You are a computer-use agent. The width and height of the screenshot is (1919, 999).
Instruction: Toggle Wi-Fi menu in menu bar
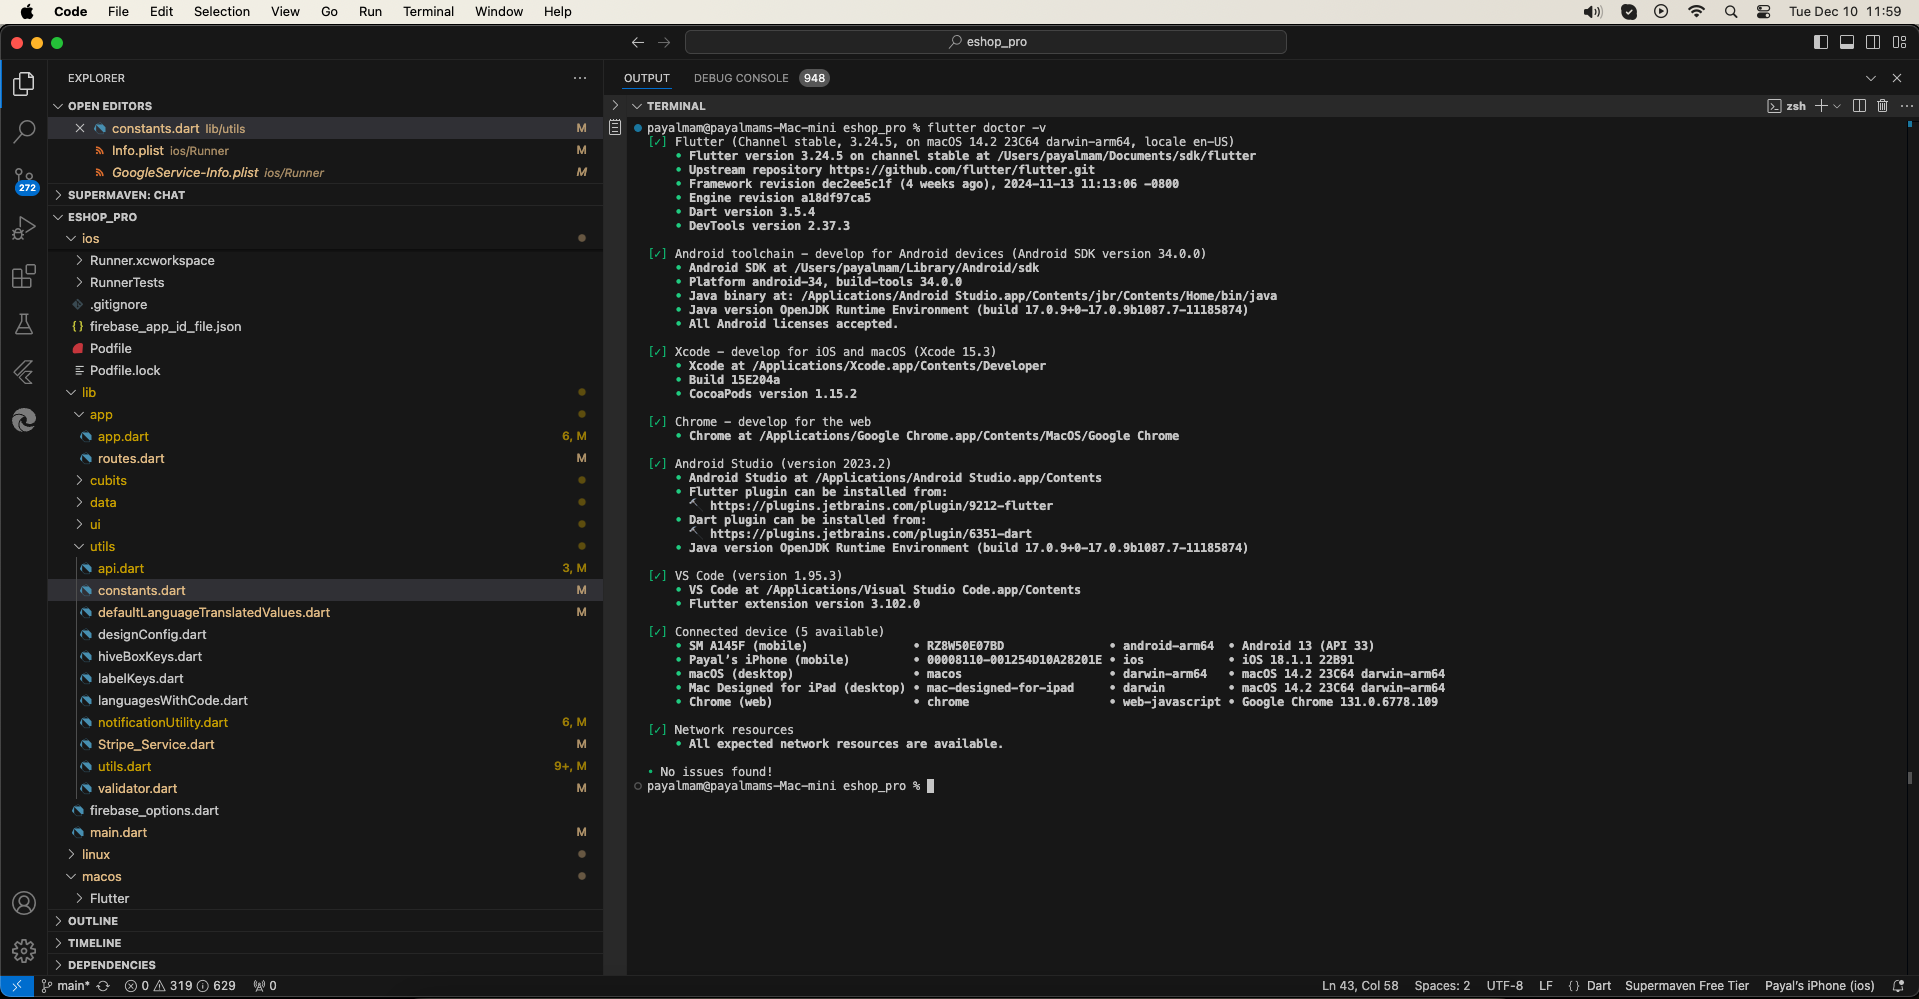(1697, 12)
